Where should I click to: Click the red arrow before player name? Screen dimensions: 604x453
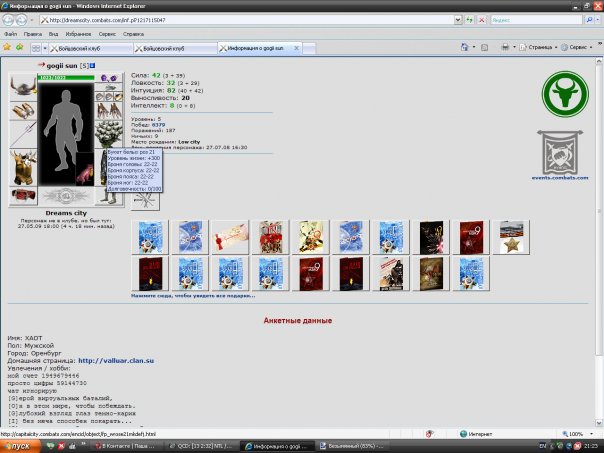click(x=42, y=65)
